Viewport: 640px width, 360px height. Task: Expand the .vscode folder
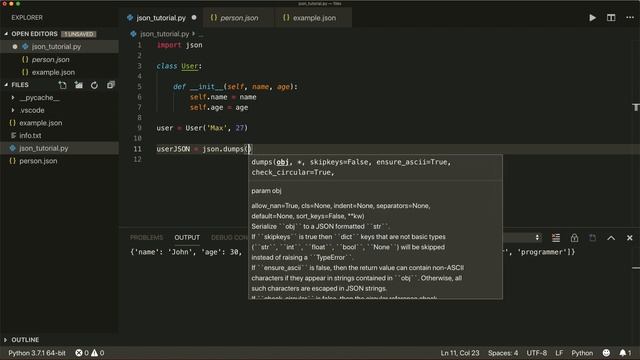pyautogui.click(x=32, y=110)
